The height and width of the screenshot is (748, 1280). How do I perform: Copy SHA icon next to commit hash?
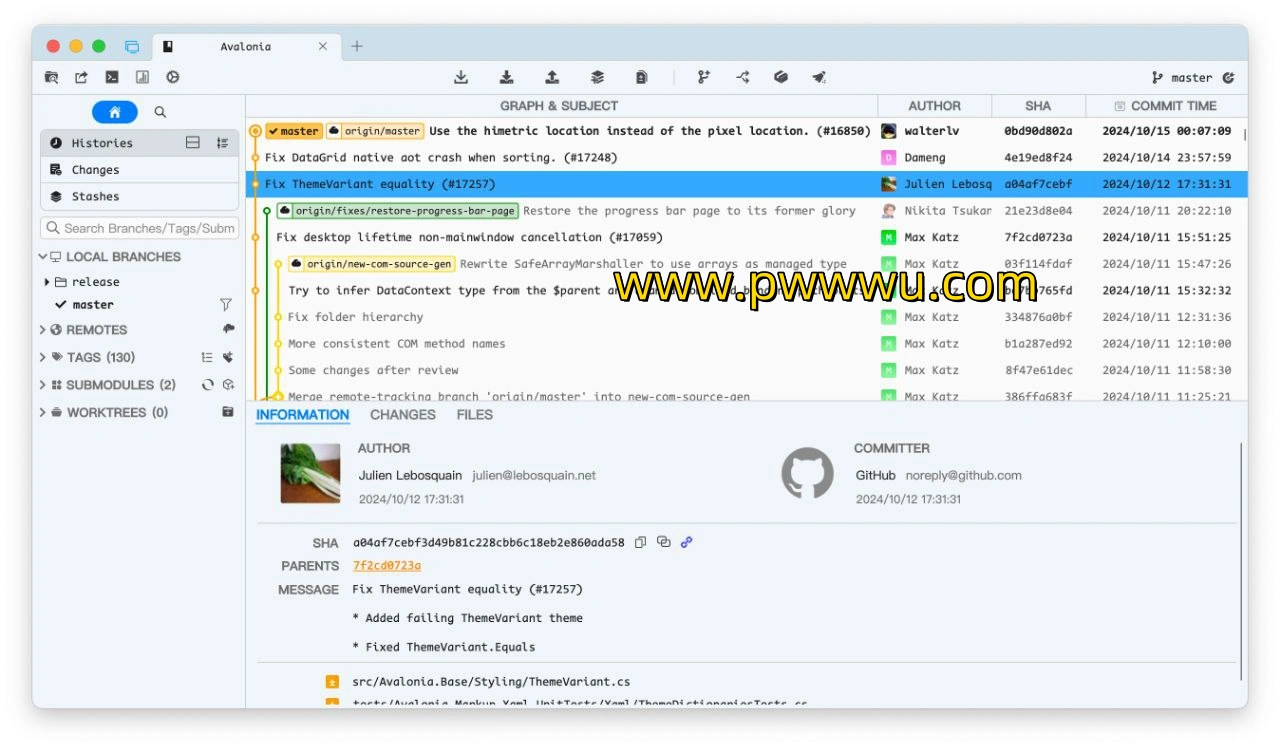[x=641, y=542]
